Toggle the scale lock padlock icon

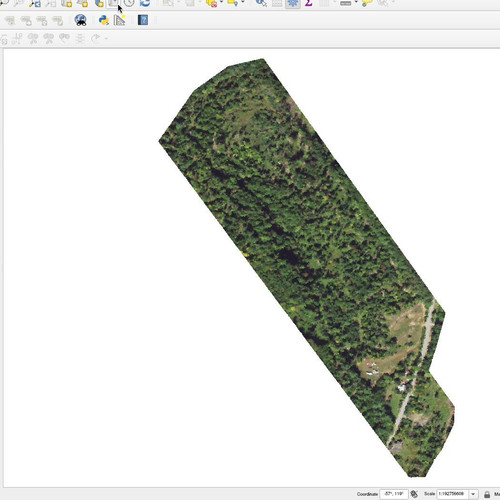pyautogui.click(x=487, y=494)
